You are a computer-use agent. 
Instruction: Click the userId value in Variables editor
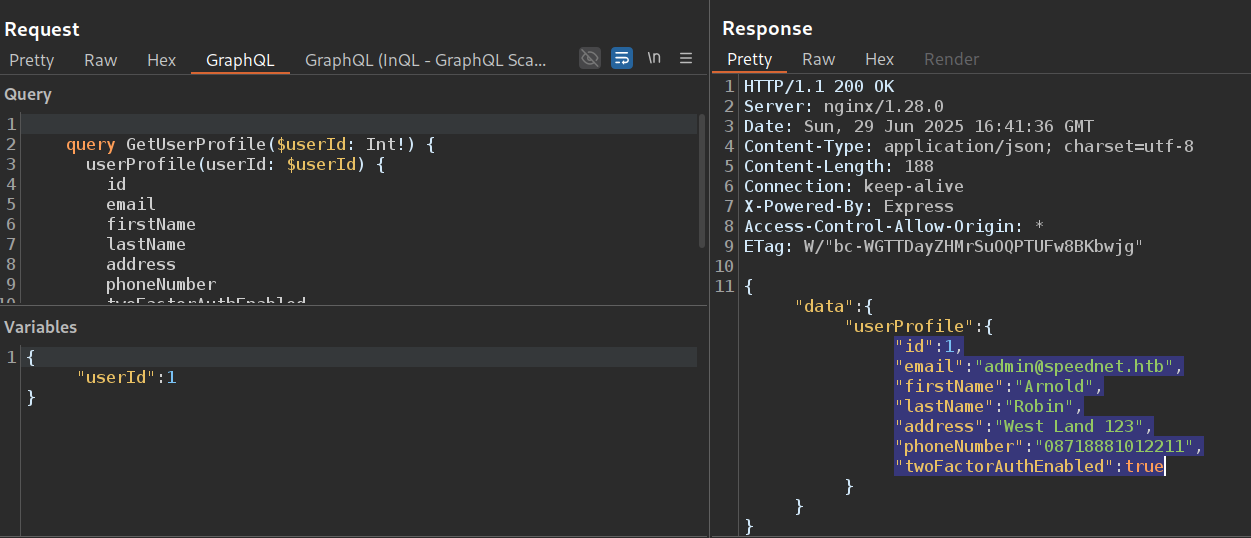click(171, 377)
